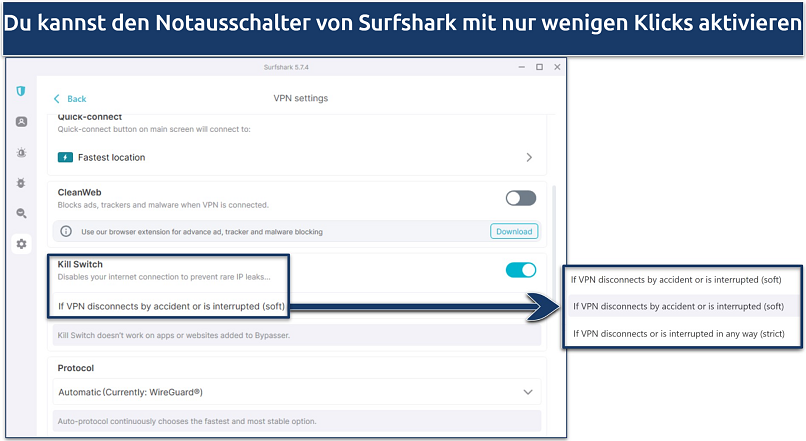Open the Kill Switch mode dropdown
Viewport: 806px width, 441px height.
(x=172, y=306)
